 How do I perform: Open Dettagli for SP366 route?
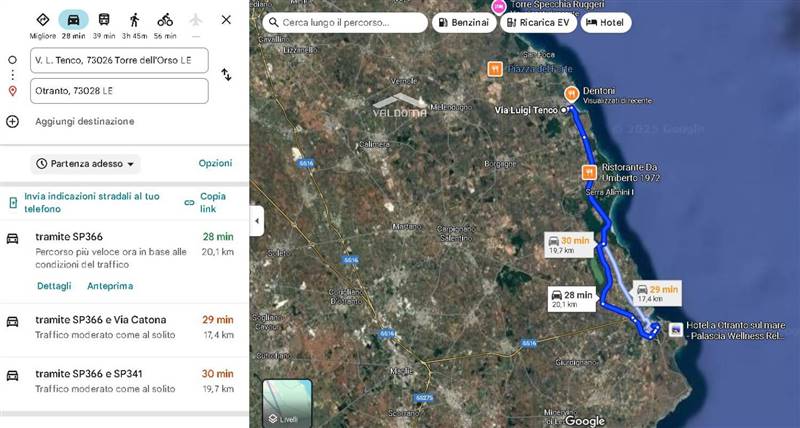click(54, 286)
